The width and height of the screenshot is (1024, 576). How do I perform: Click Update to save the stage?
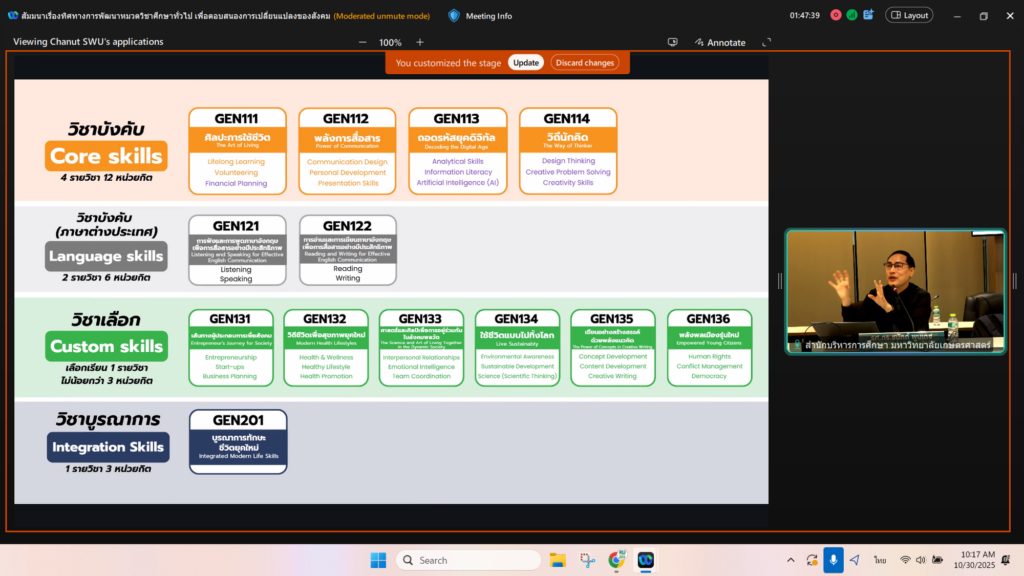tap(526, 62)
